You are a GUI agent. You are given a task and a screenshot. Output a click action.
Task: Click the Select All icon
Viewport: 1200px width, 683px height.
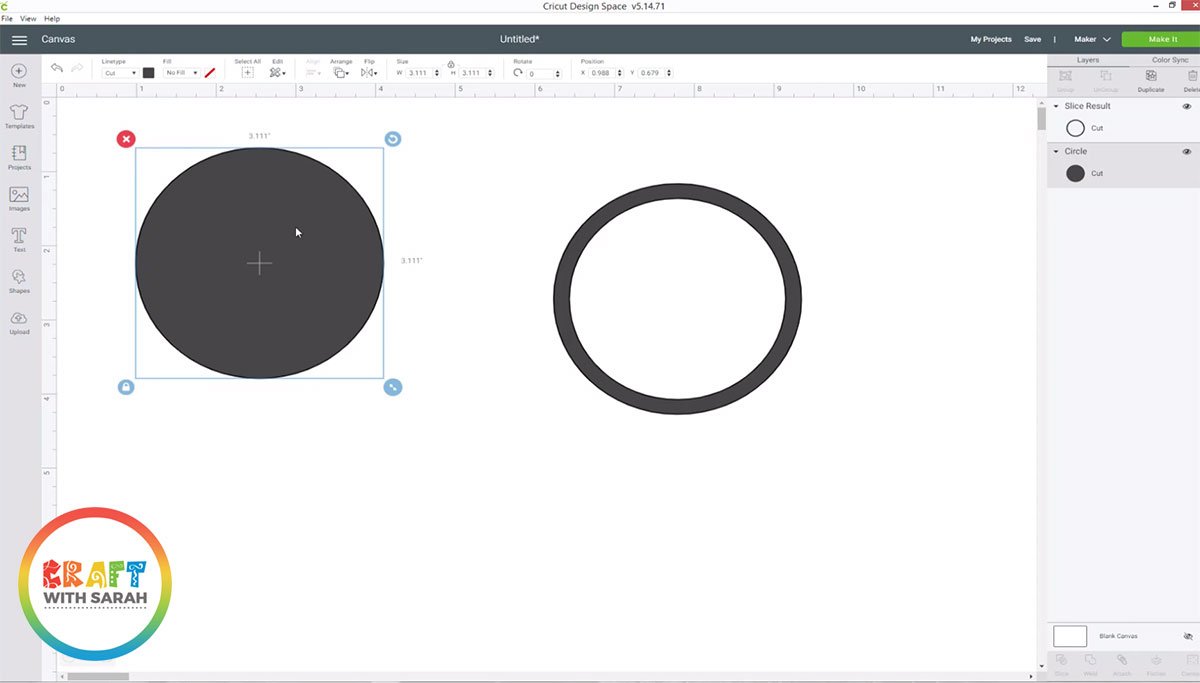click(x=247, y=72)
